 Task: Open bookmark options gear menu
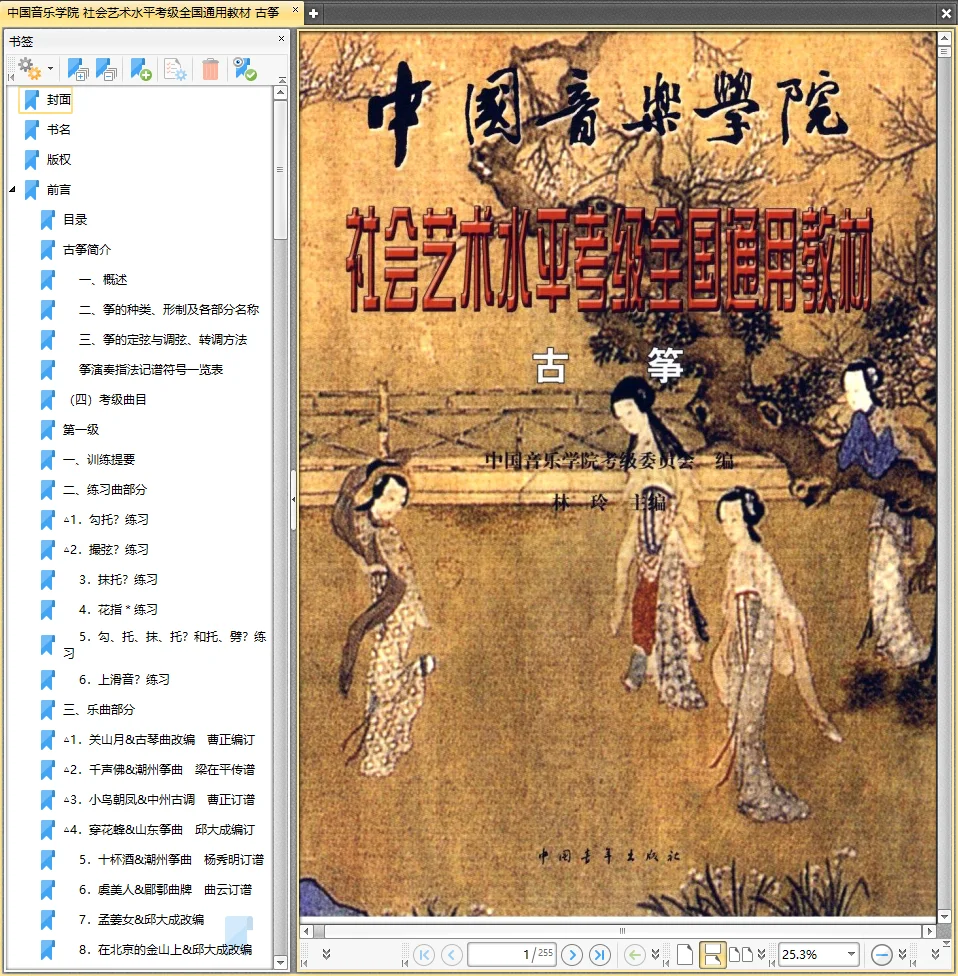(29, 68)
